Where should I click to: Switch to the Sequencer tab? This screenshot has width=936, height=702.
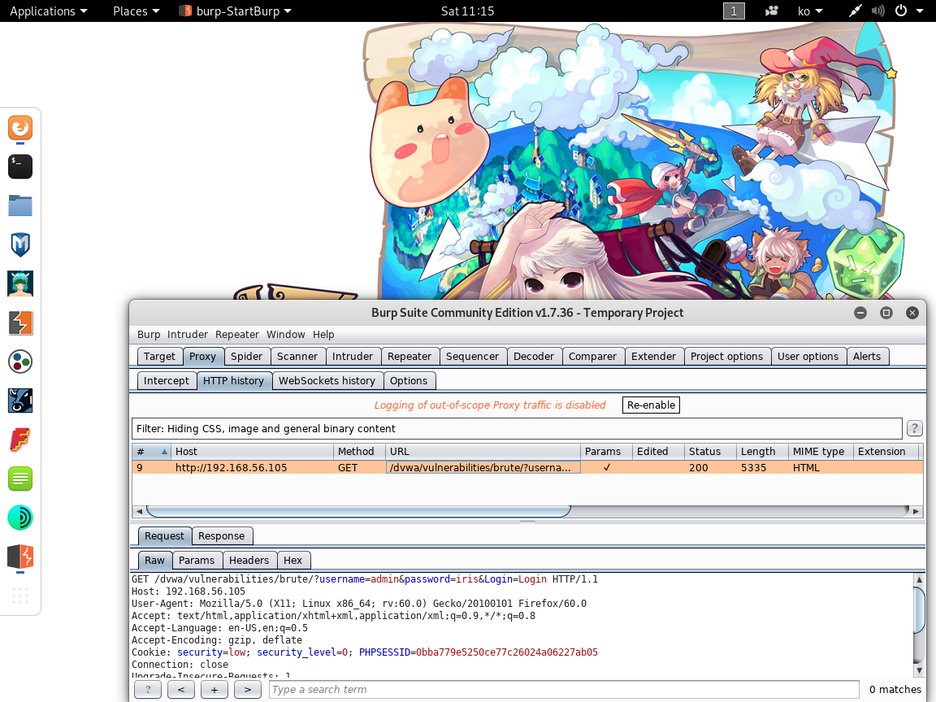472,356
